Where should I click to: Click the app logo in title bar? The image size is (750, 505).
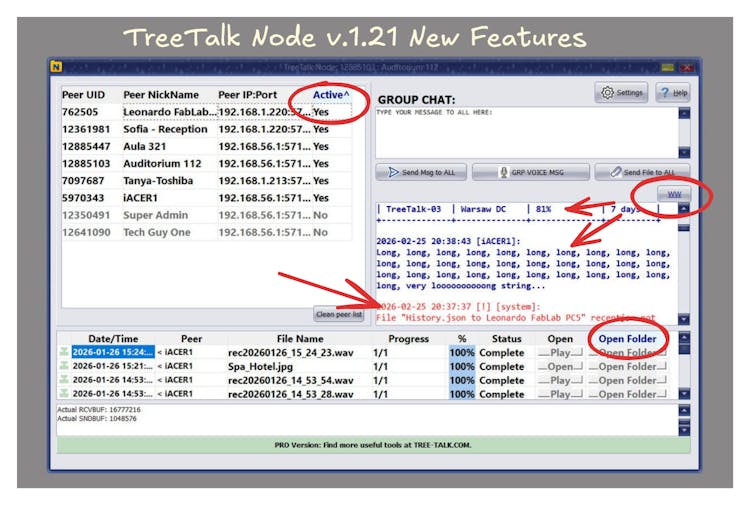[56, 67]
